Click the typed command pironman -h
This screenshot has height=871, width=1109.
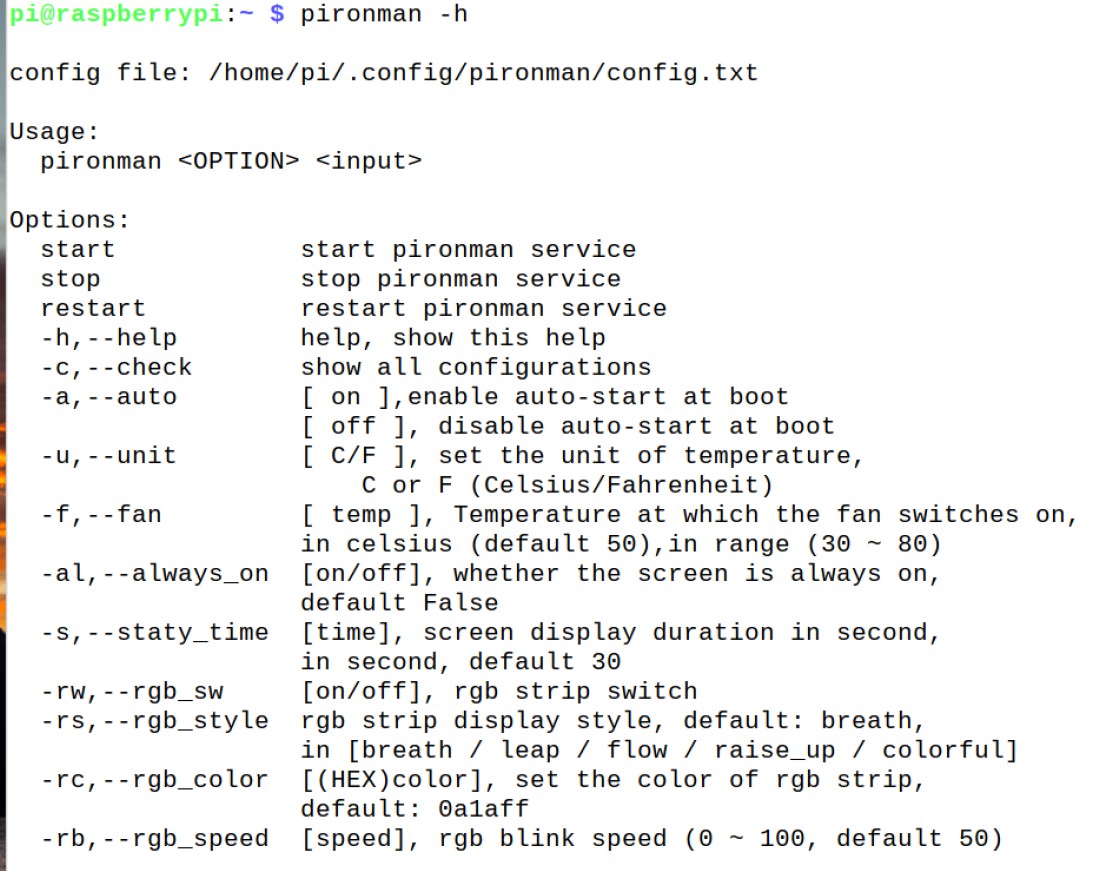coord(383,14)
